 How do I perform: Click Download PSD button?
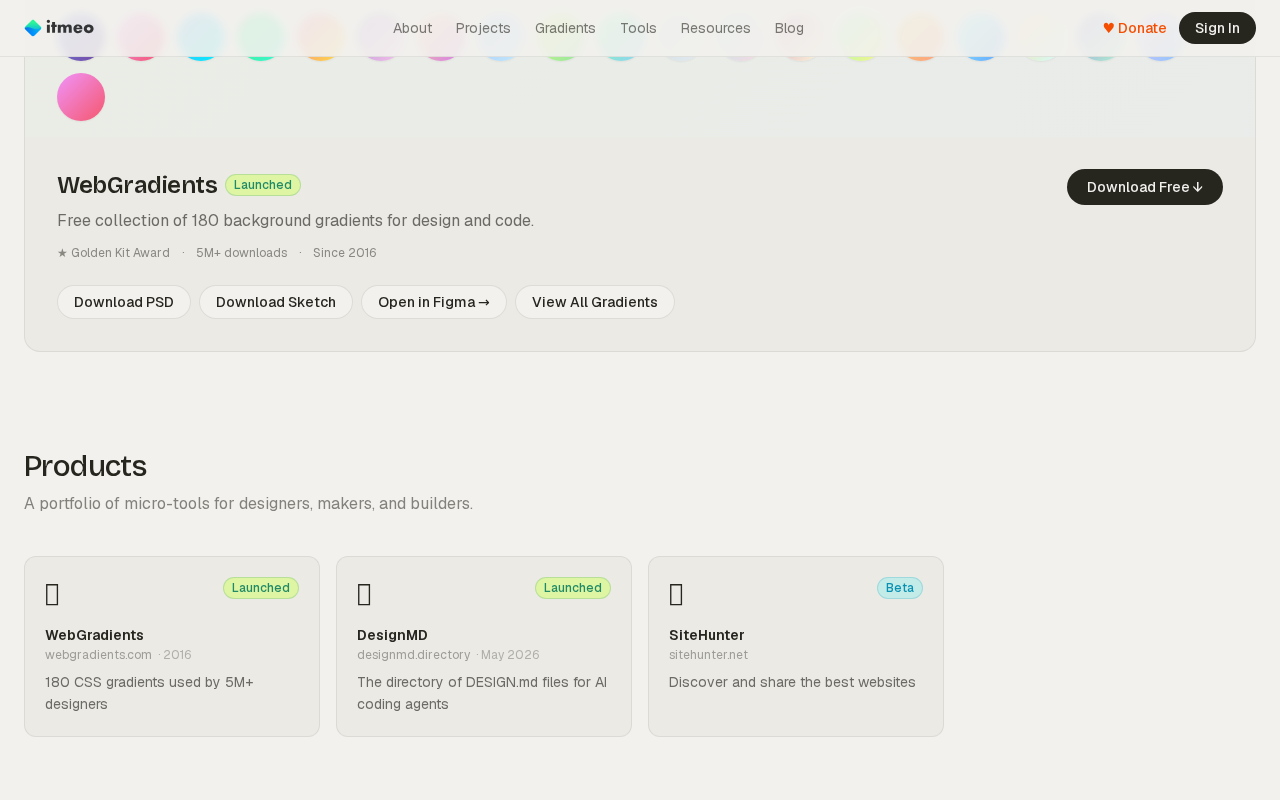click(x=124, y=302)
